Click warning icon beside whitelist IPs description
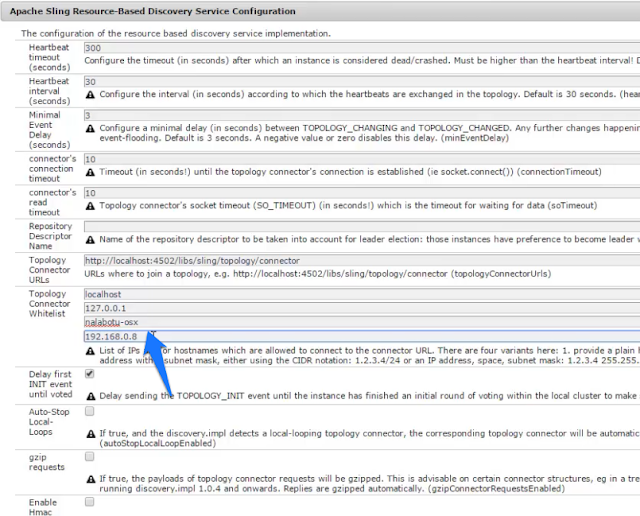This screenshot has width=640, height=516. tap(90, 351)
